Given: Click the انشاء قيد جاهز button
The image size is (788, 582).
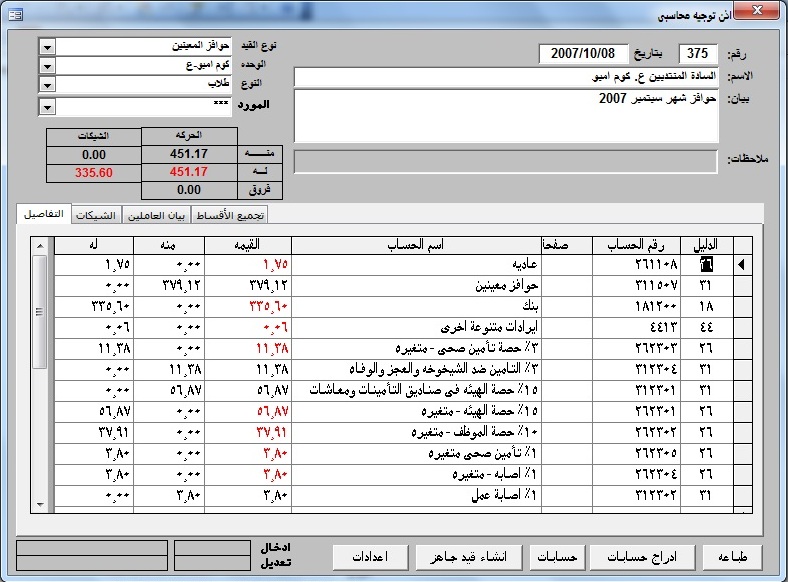Looking at the screenshot, I should point(468,557).
